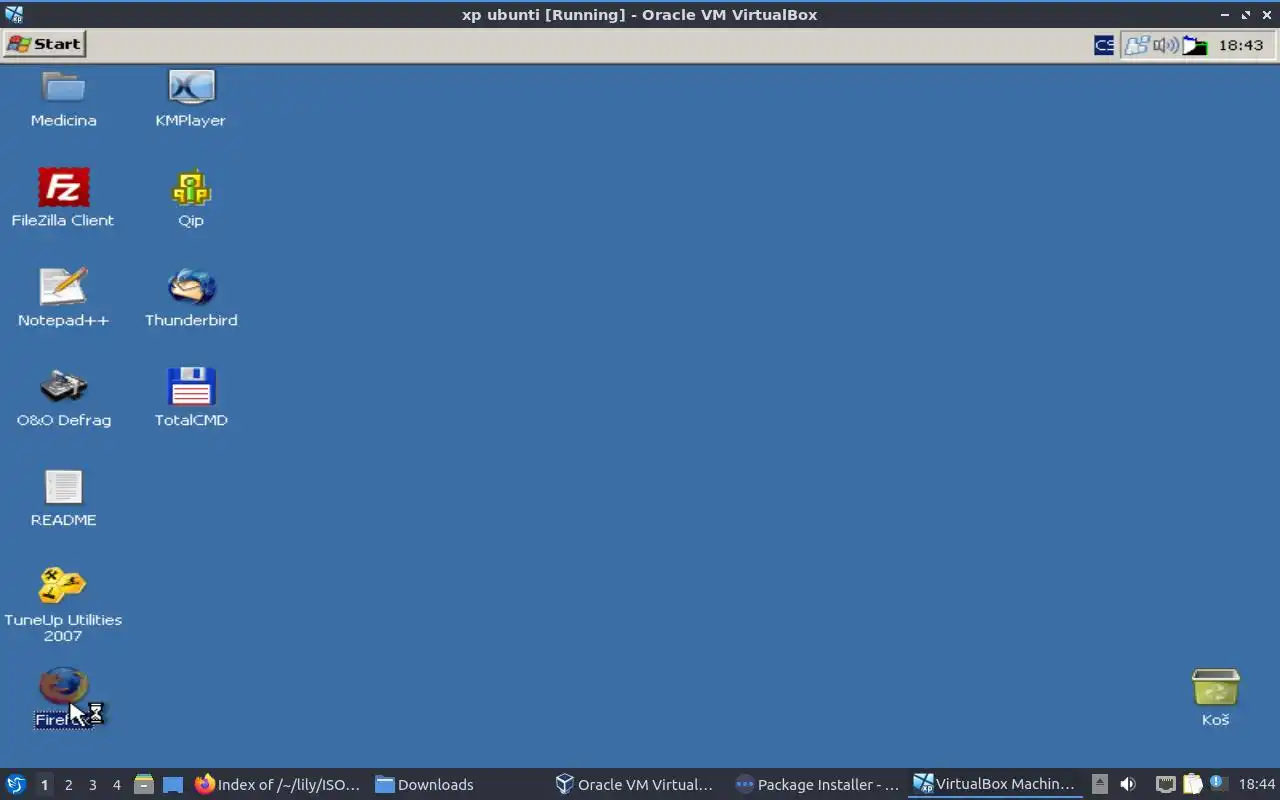Switch to the Oracle VM VirtualBox Manager task
The height and width of the screenshot is (800, 1280).
tap(635, 784)
